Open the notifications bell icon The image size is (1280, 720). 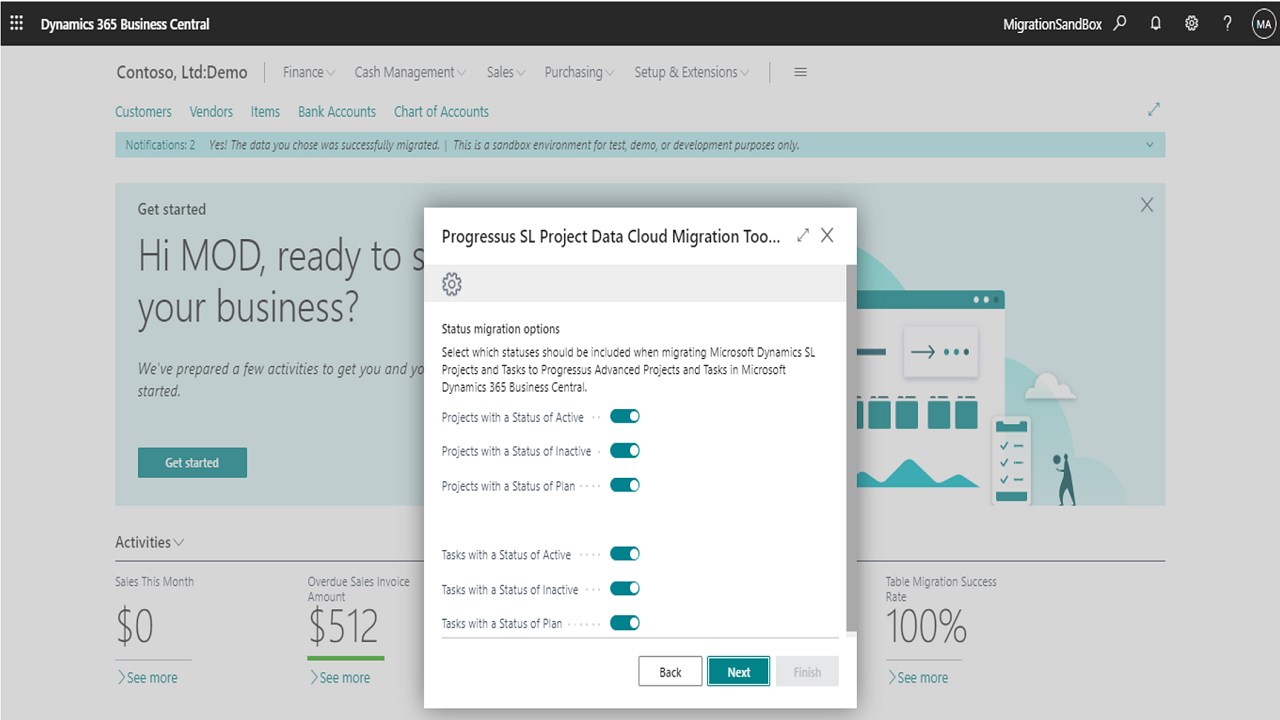click(1156, 23)
